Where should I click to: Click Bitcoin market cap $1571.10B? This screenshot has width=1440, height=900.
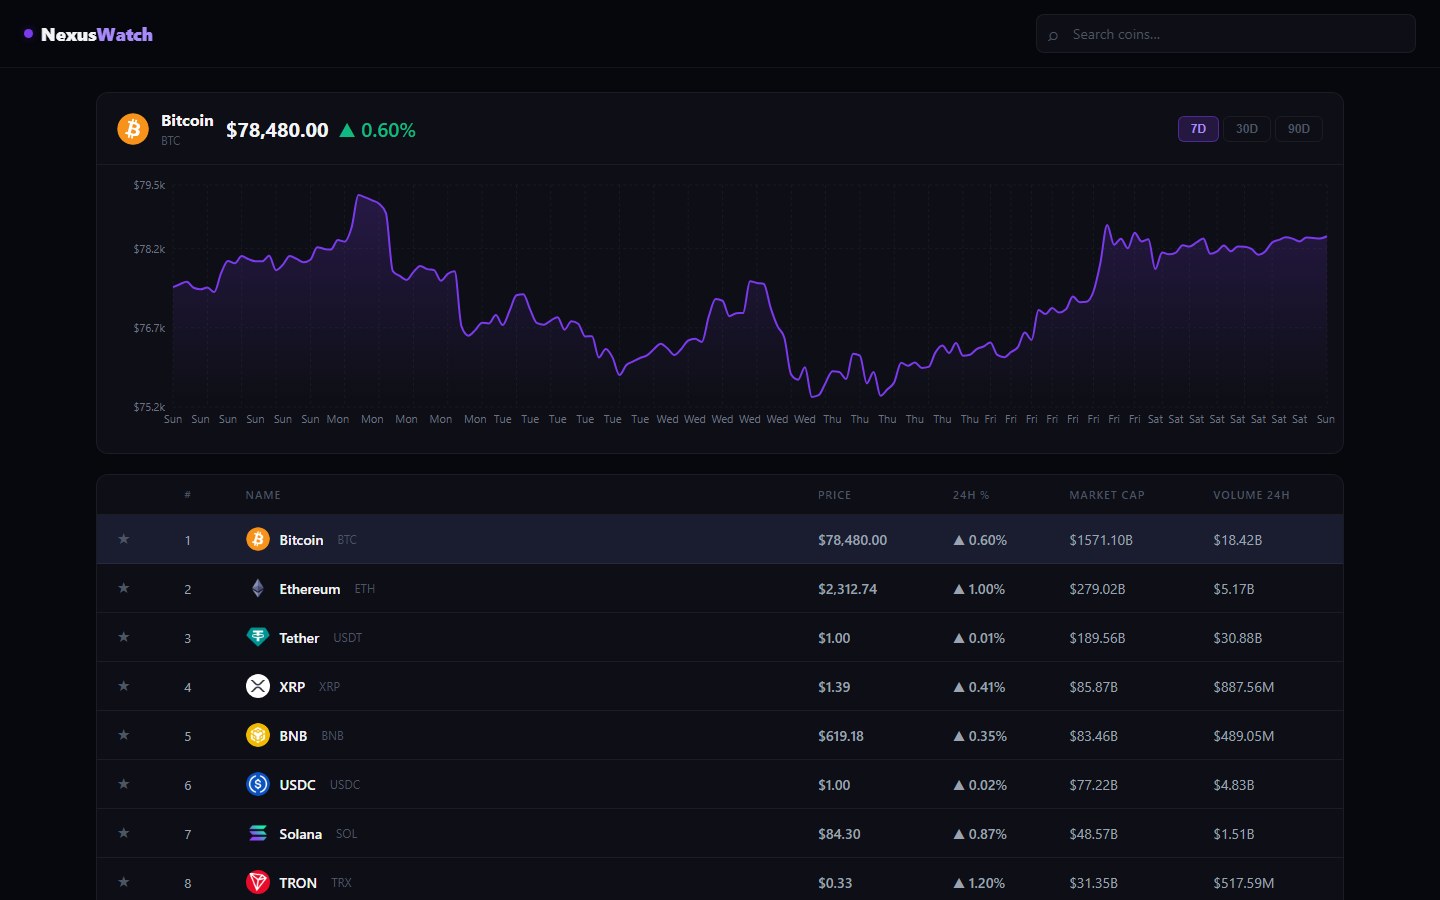click(1101, 540)
